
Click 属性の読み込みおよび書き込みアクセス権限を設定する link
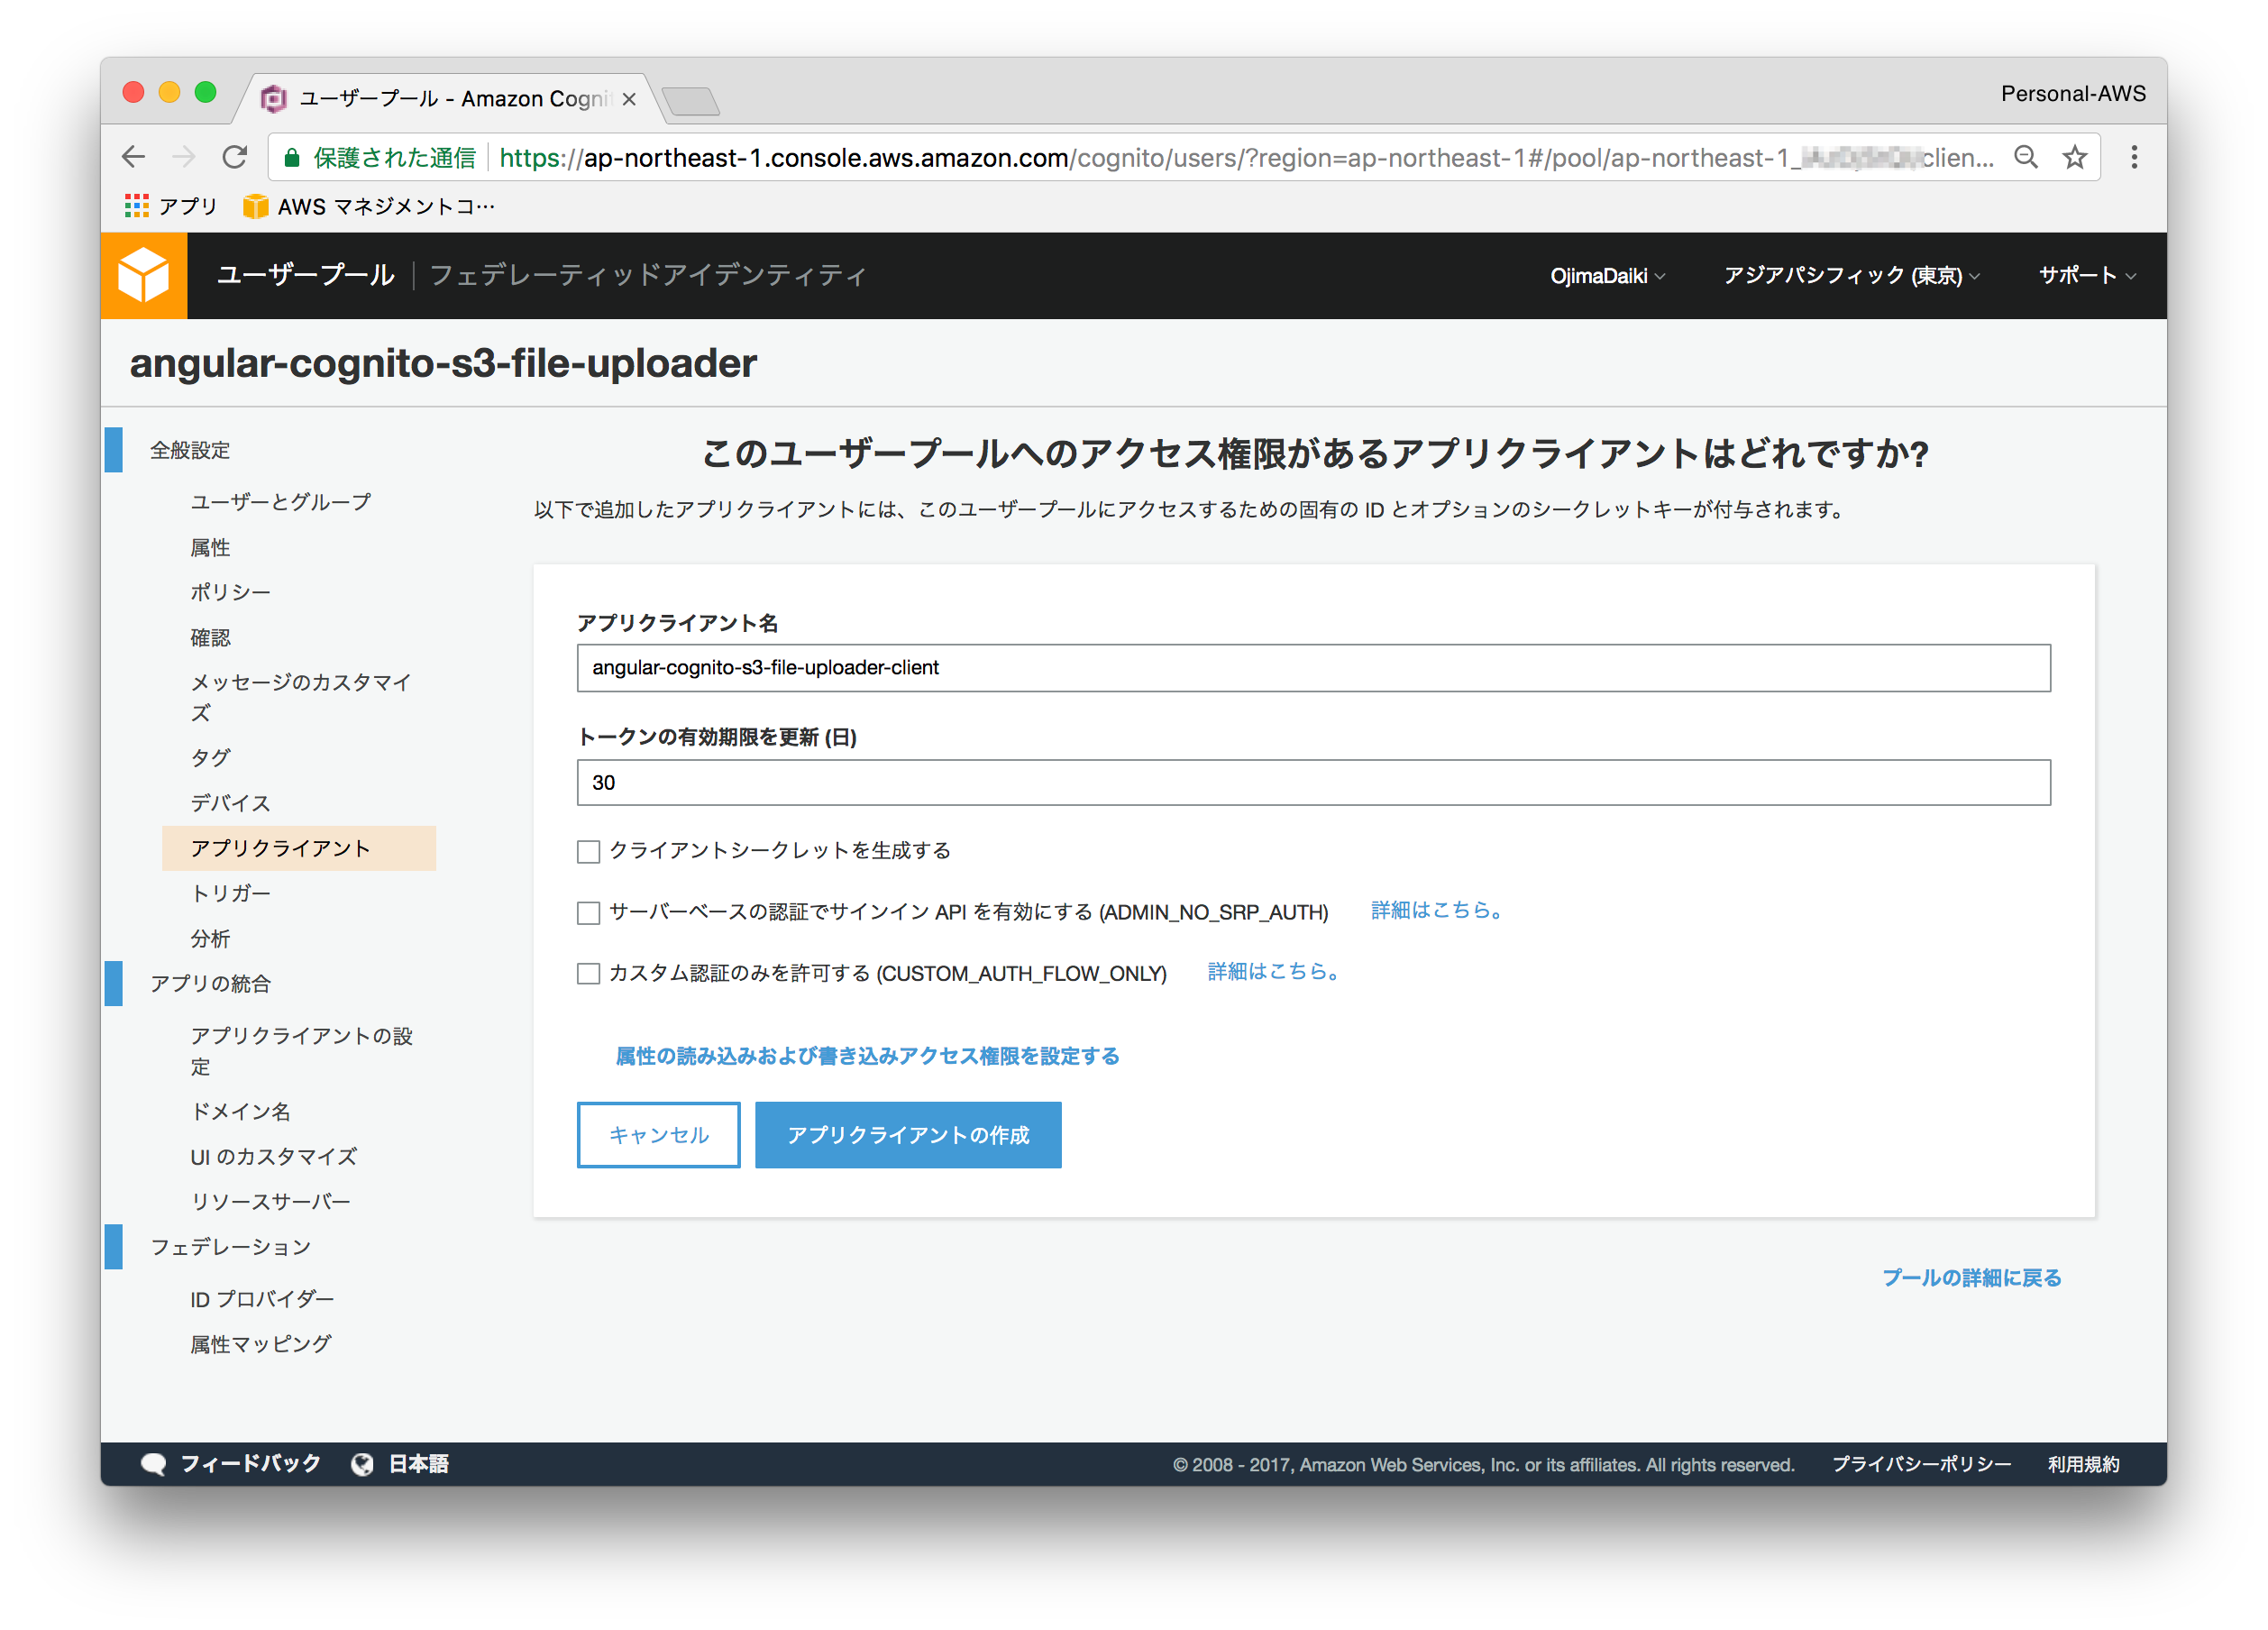point(867,1056)
